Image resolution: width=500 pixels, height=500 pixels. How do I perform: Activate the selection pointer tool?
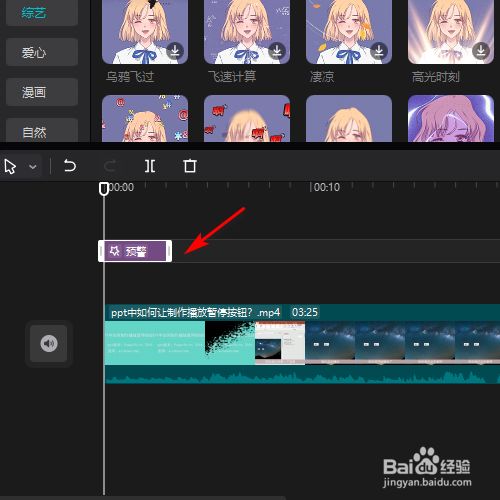tap(10, 166)
